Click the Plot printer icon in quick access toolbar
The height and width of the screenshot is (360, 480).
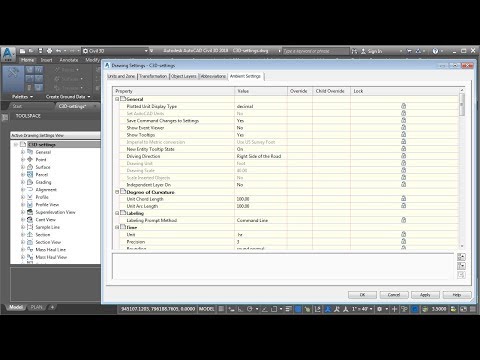[x=49, y=51]
